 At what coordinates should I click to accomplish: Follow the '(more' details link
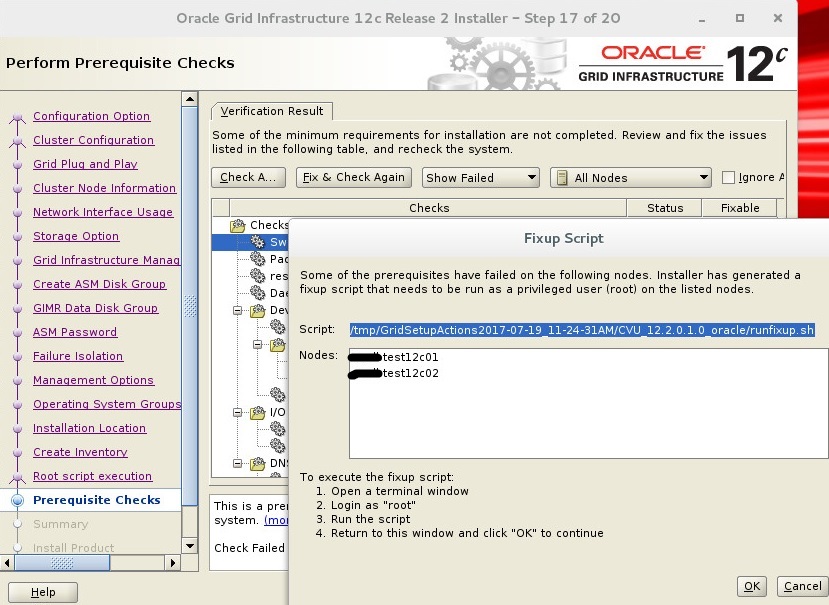(276, 520)
